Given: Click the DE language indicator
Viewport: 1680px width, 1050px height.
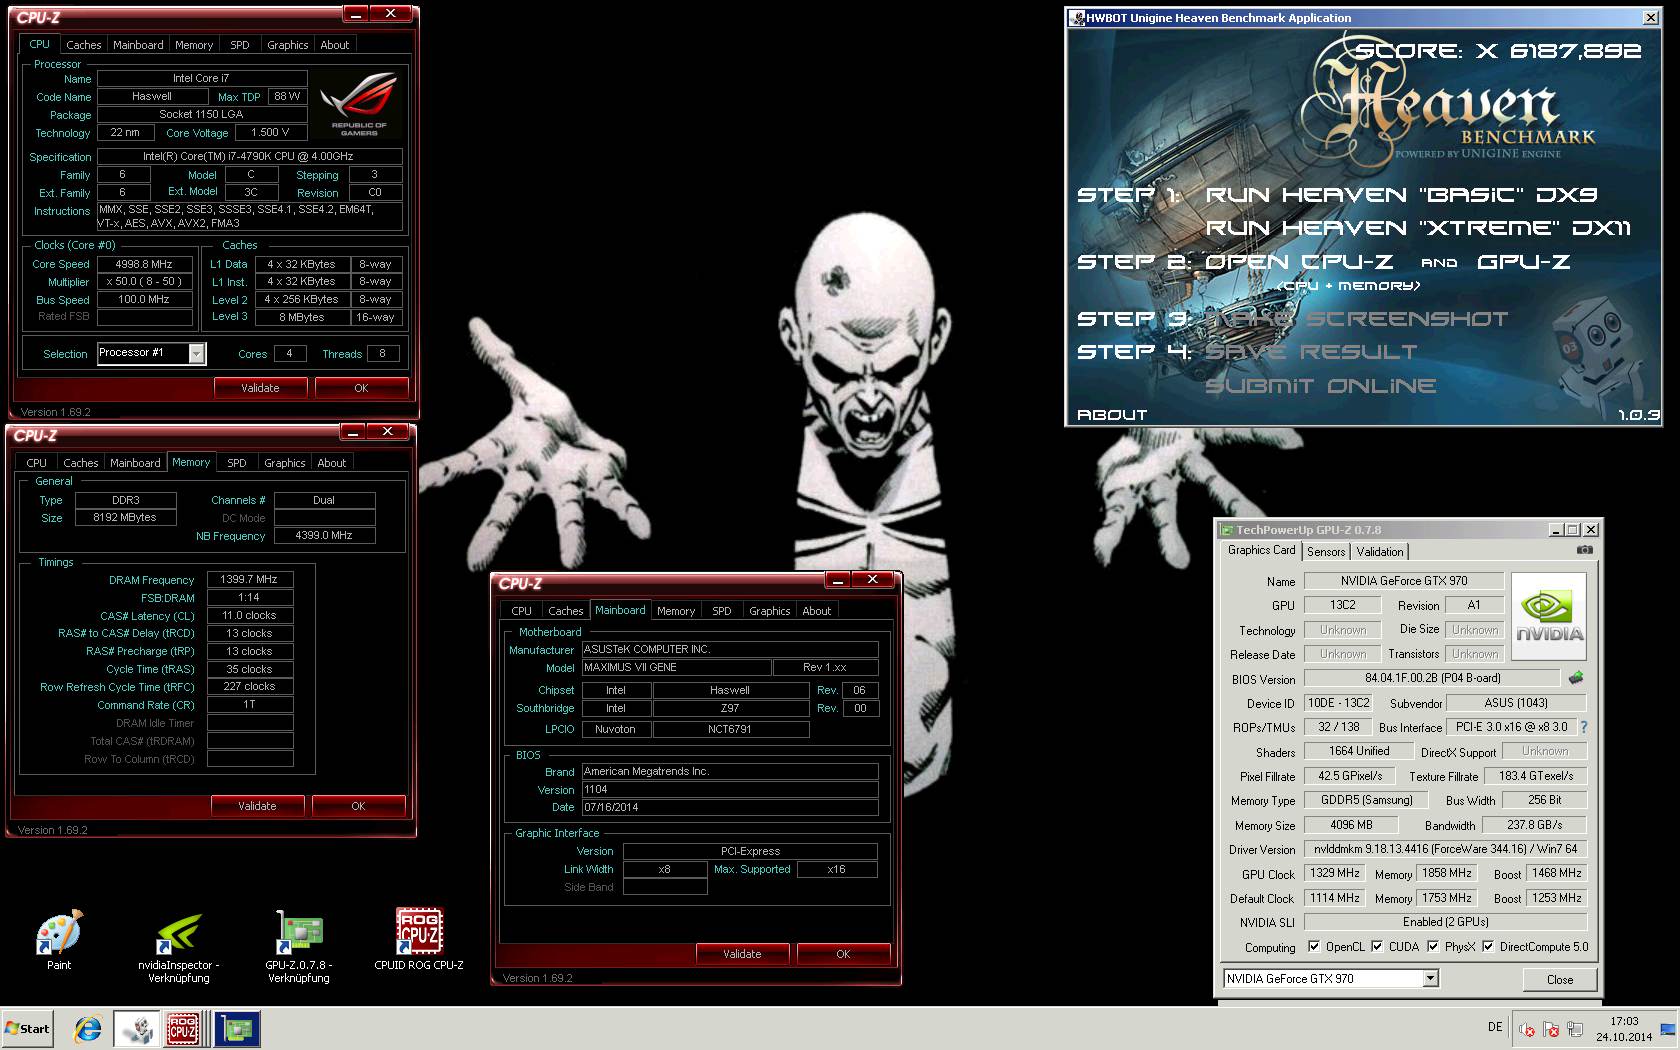Looking at the screenshot, I should click(1495, 1027).
